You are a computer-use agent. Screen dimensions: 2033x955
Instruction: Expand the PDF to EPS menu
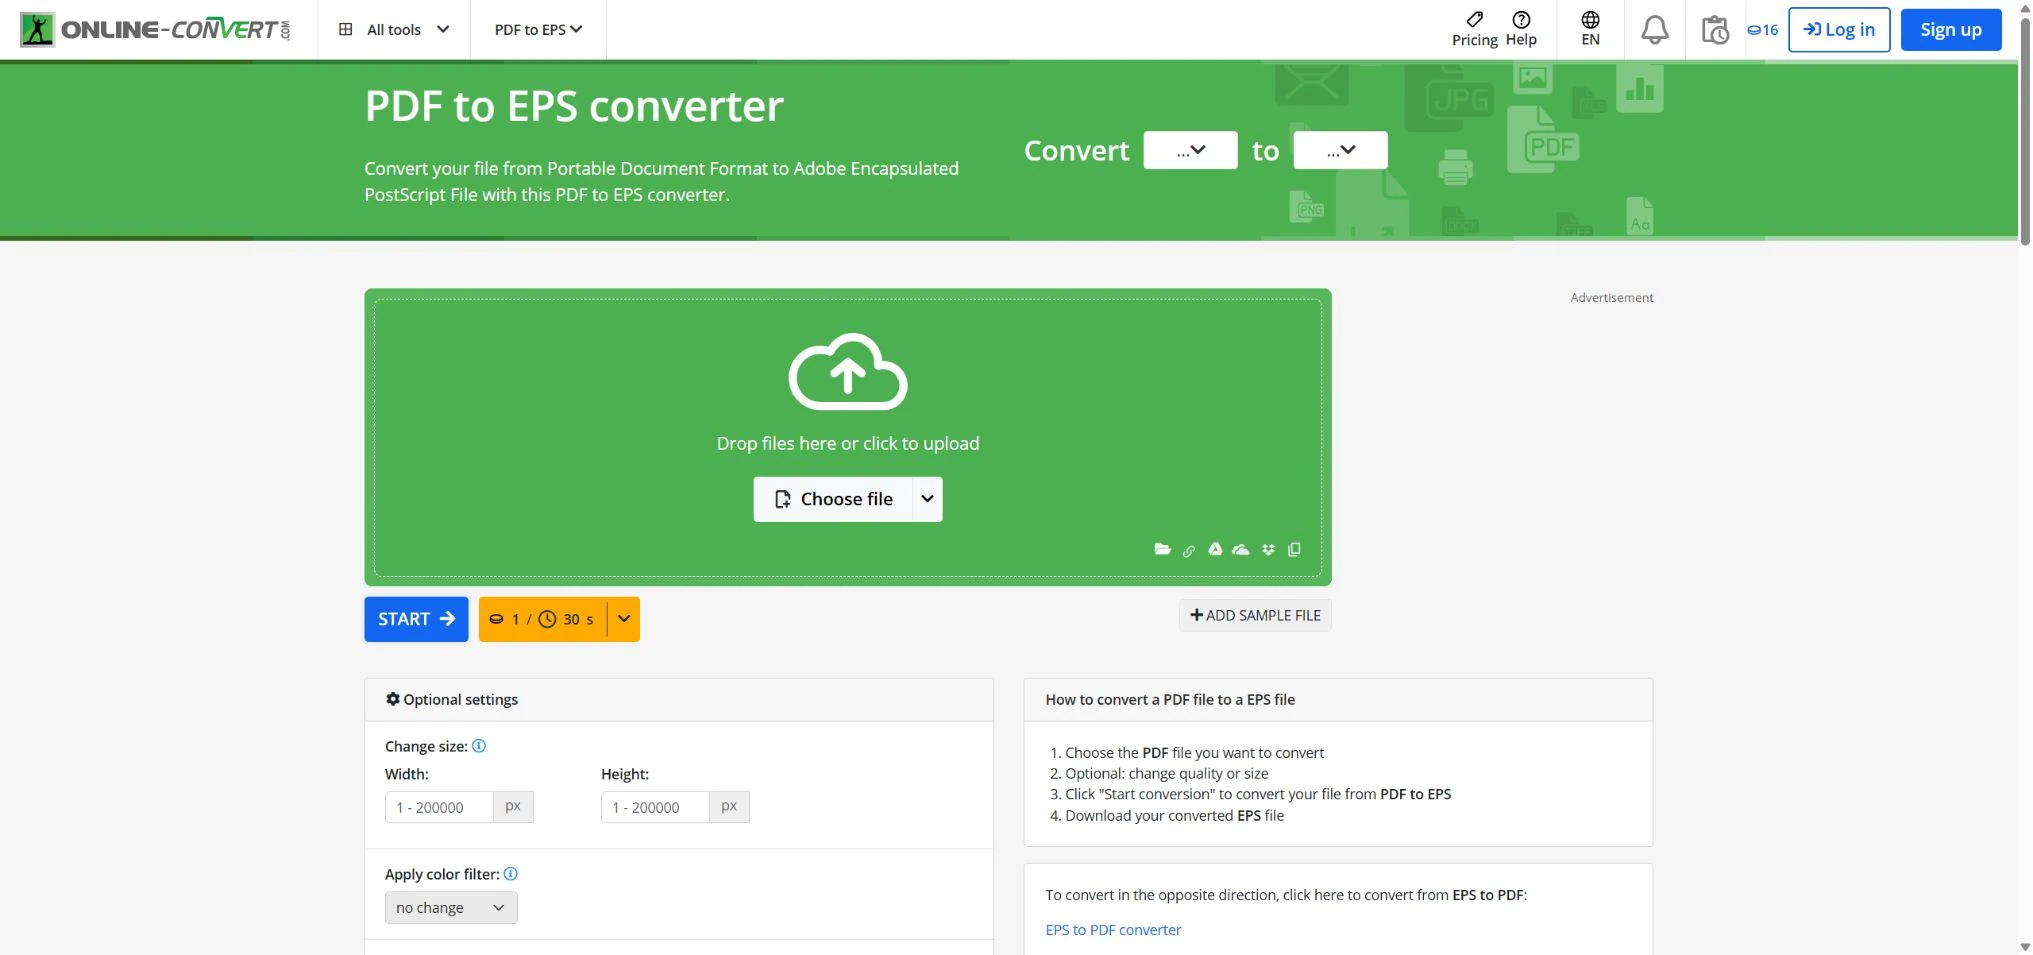click(x=538, y=29)
